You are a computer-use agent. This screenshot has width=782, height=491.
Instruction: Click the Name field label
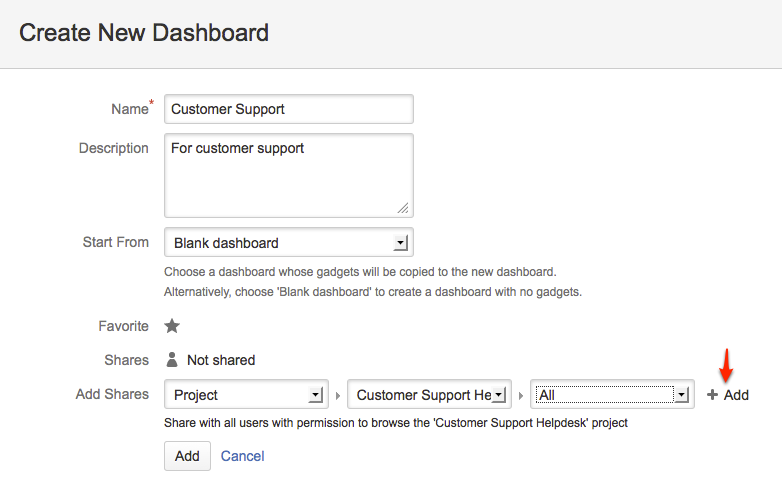pyautogui.click(x=129, y=109)
